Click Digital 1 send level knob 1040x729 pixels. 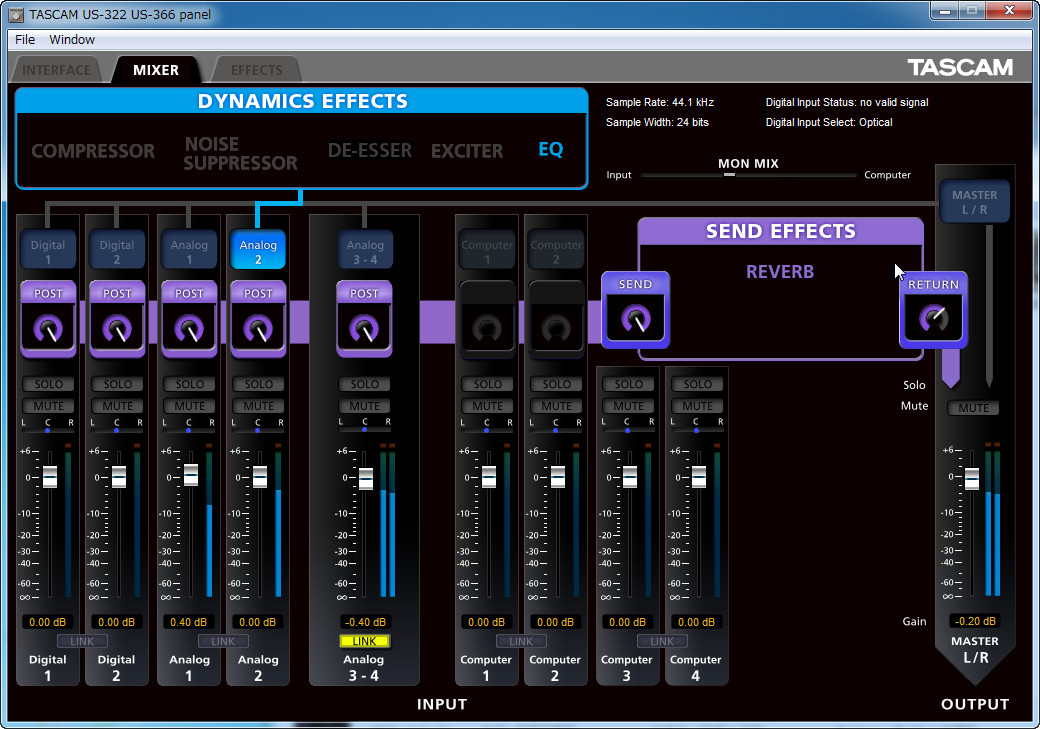48,328
